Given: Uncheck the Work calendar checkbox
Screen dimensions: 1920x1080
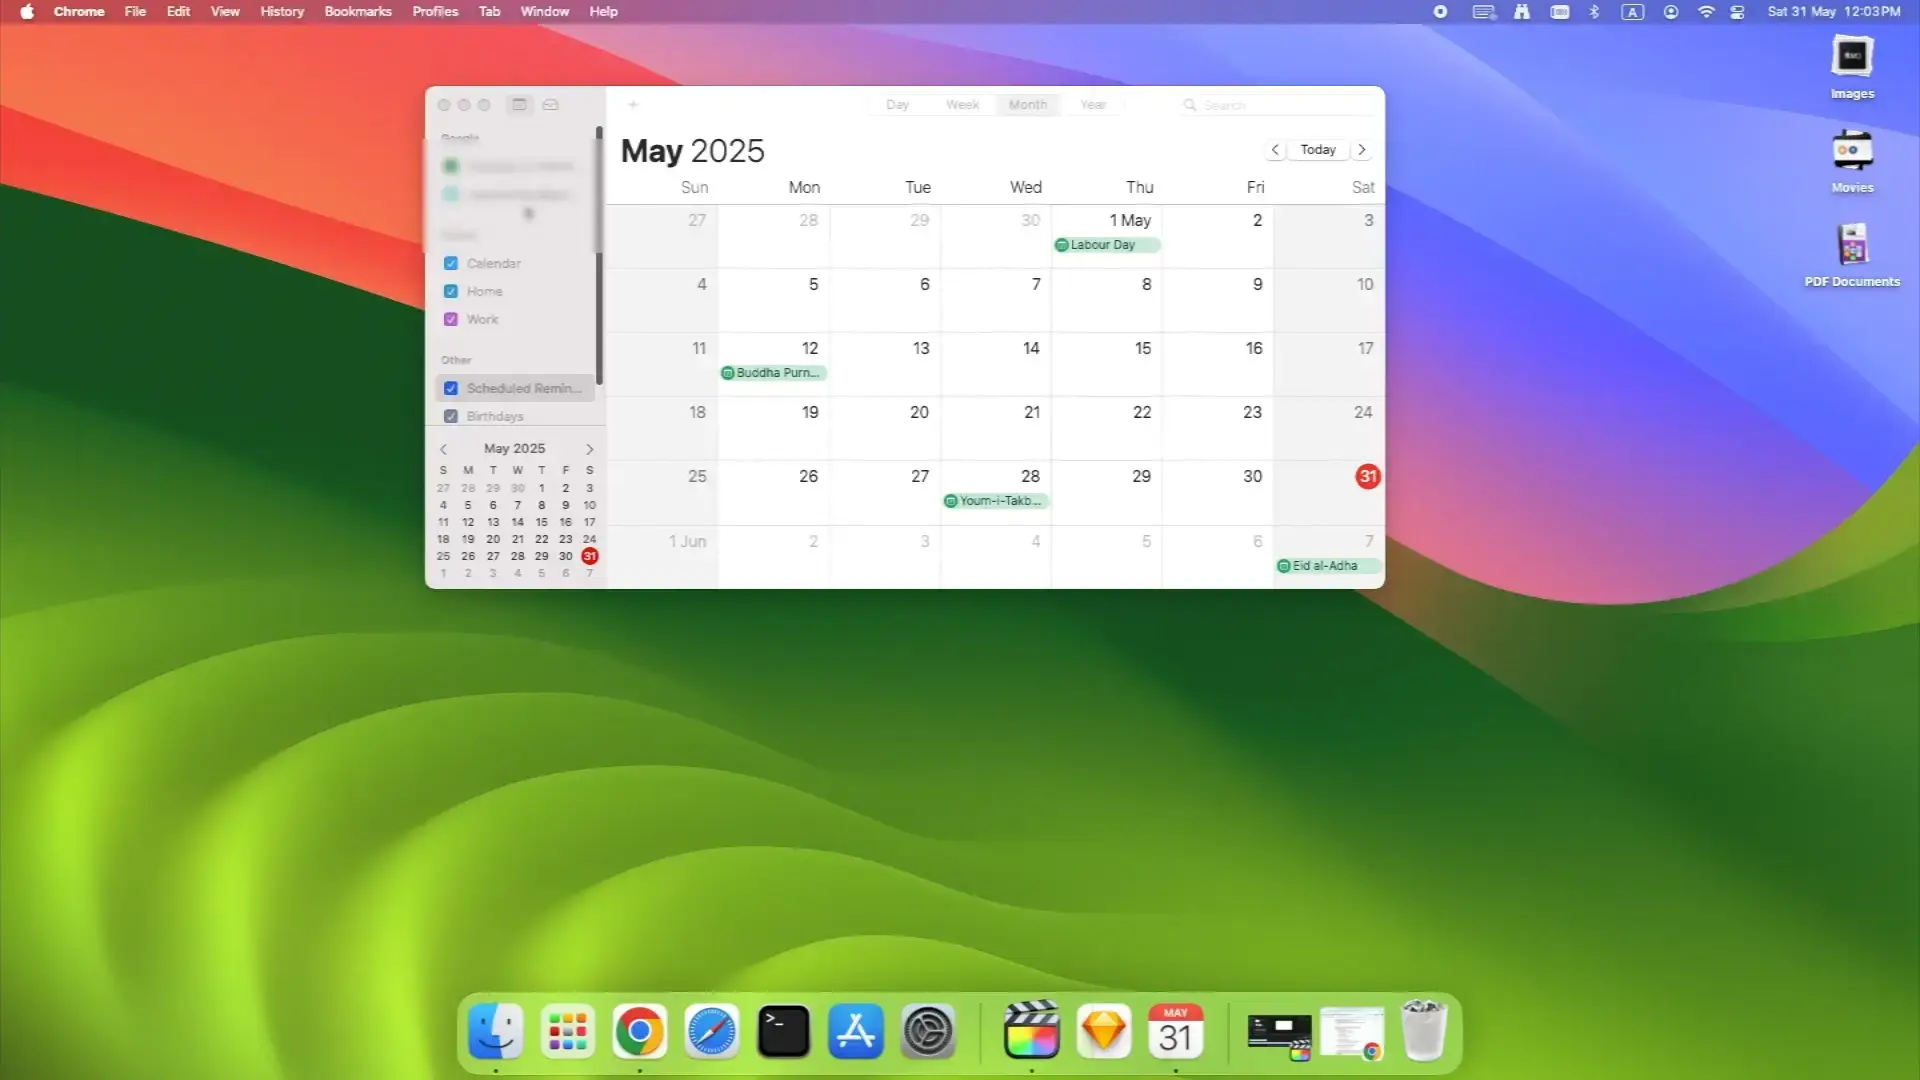Looking at the screenshot, I should pos(451,319).
